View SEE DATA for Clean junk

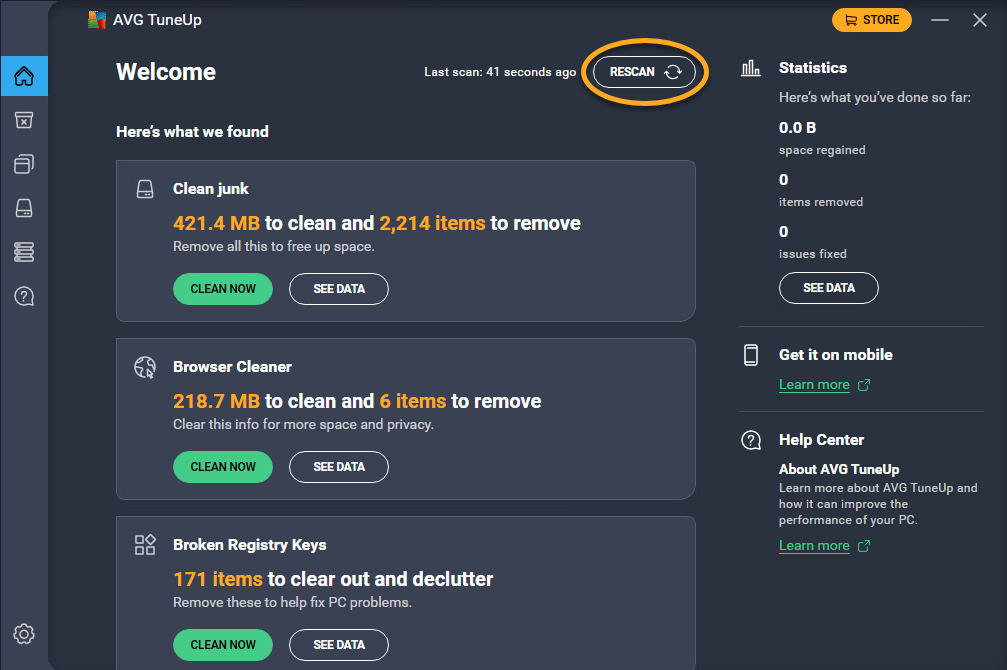(x=339, y=289)
